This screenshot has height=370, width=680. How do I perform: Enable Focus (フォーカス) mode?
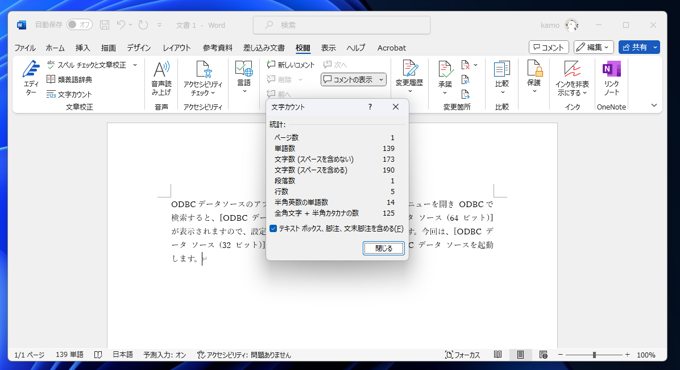[463, 355]
